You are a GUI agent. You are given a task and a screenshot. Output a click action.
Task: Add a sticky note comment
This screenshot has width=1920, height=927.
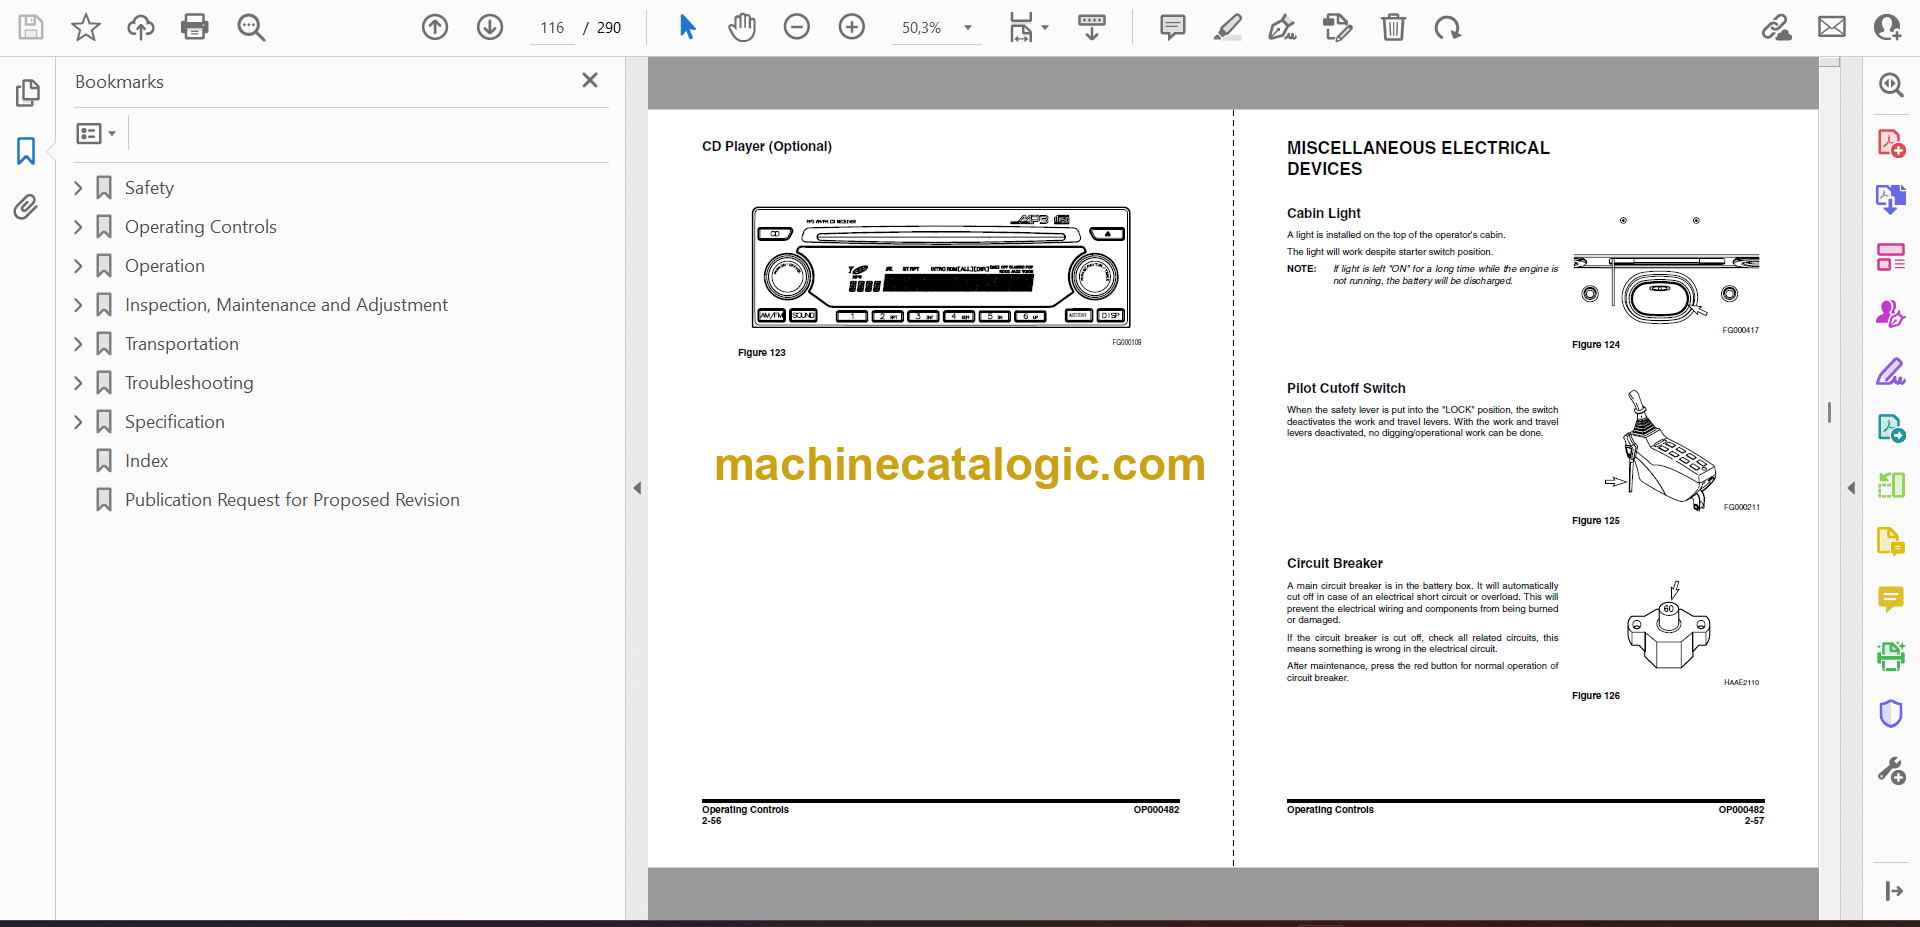pyautogui.click(x=1172, y=27)
